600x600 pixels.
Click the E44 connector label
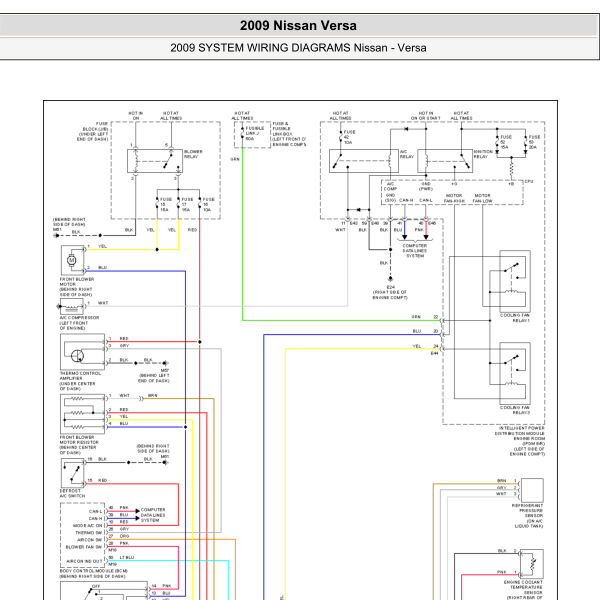434,353
